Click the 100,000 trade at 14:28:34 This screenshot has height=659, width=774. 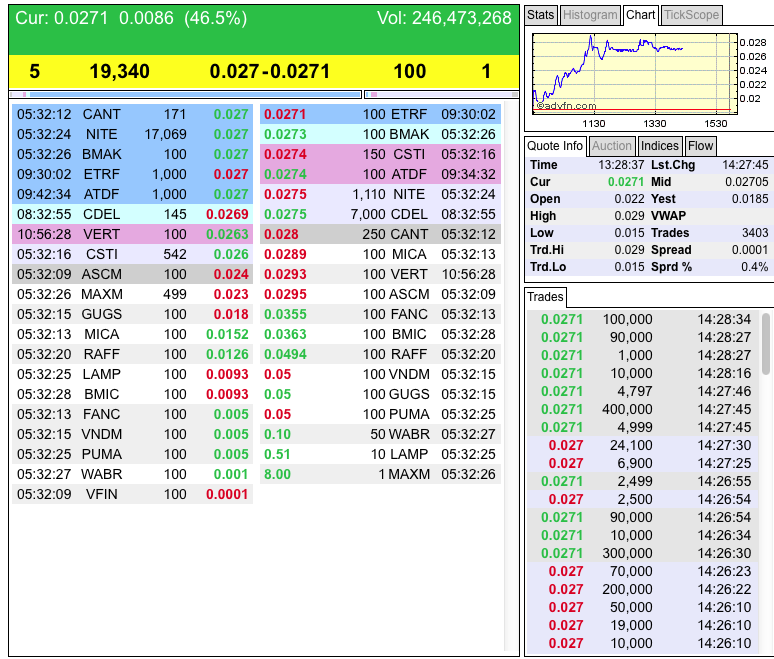pyautogui.click(x=643, y=319)
